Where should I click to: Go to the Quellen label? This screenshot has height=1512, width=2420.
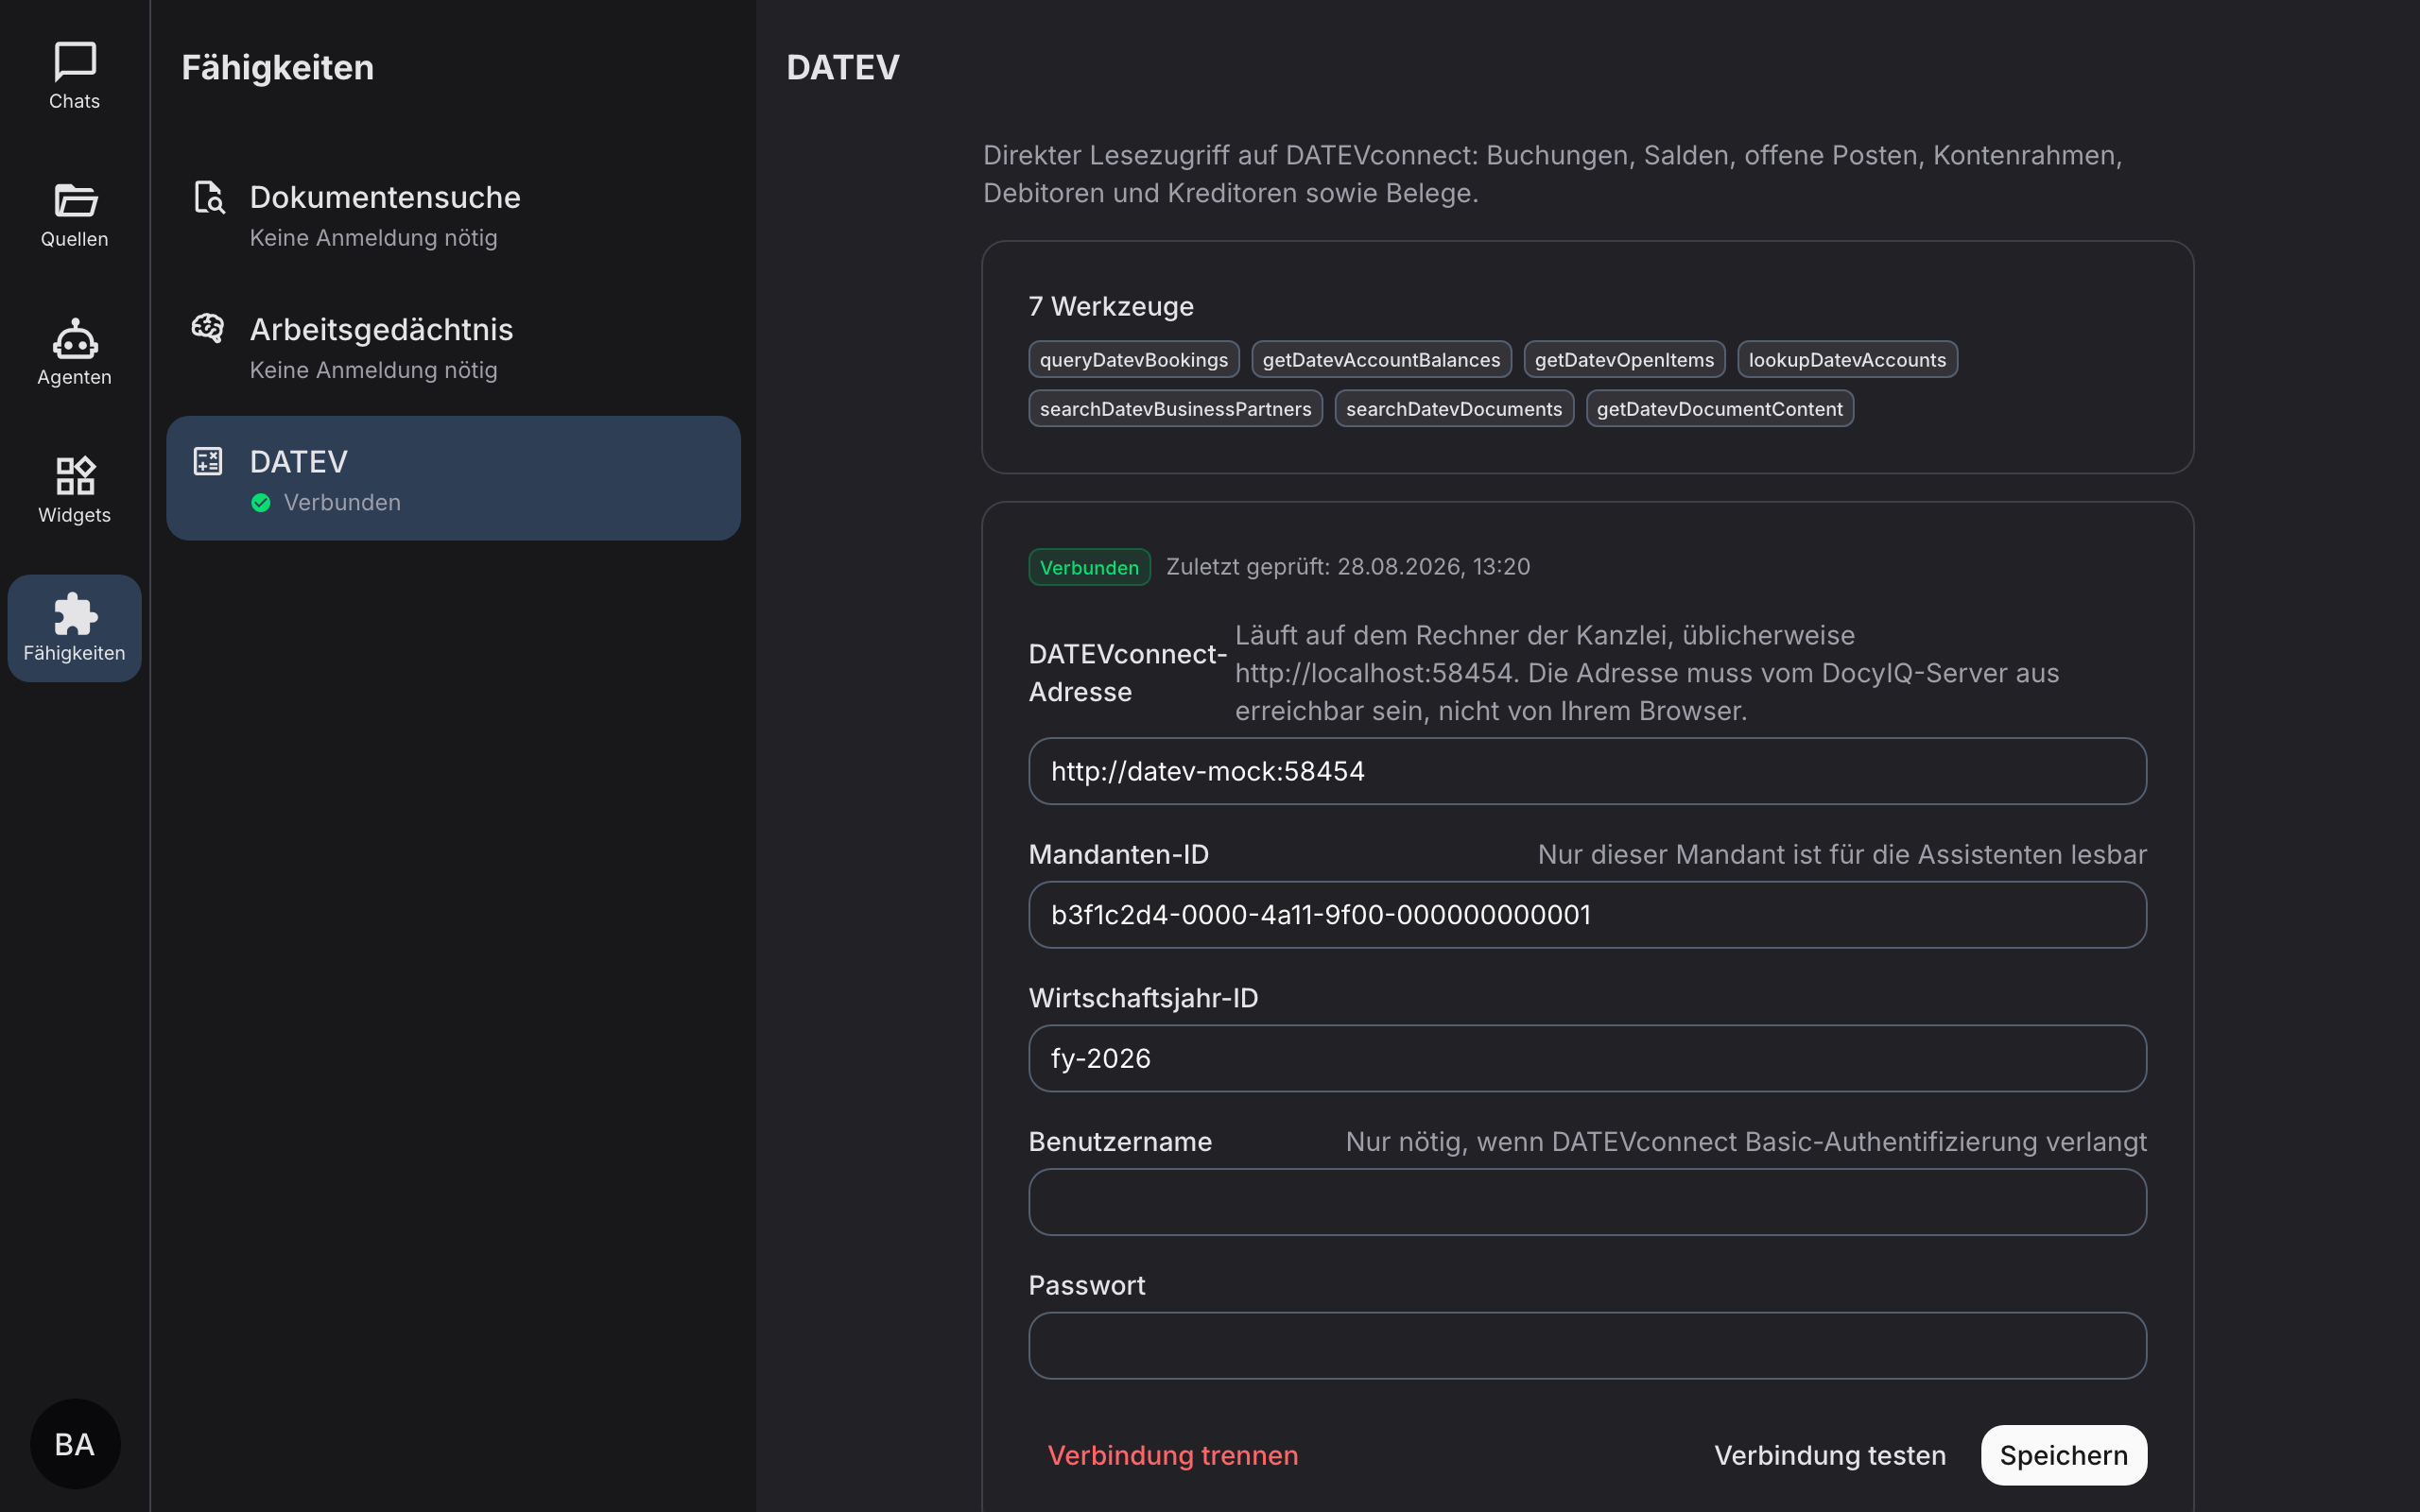click(75, 239)
